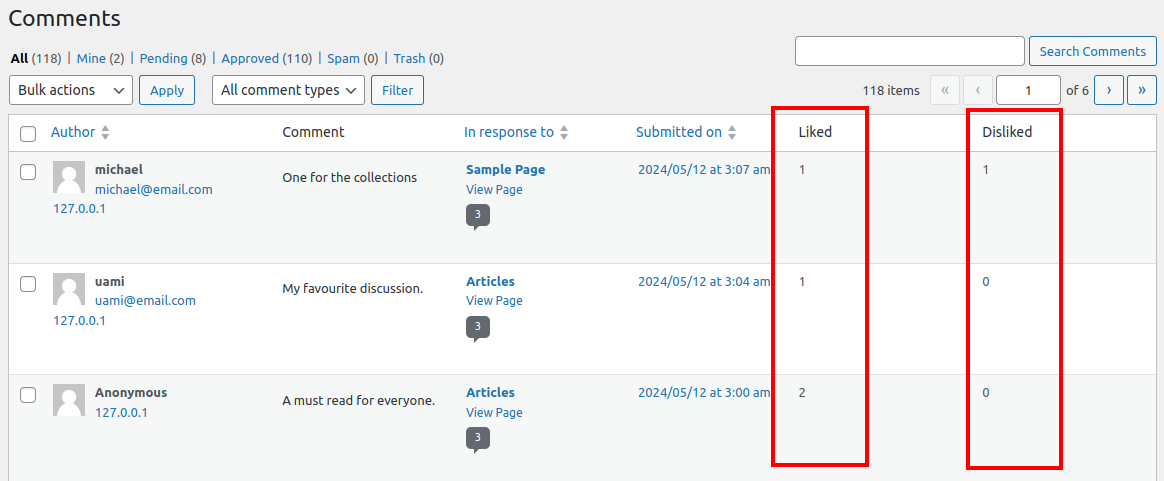Click comment text 'A must read for everyone.'
Image resolution: width=1164 pixels, height=481 pixels.
click(x=359, y=400)
